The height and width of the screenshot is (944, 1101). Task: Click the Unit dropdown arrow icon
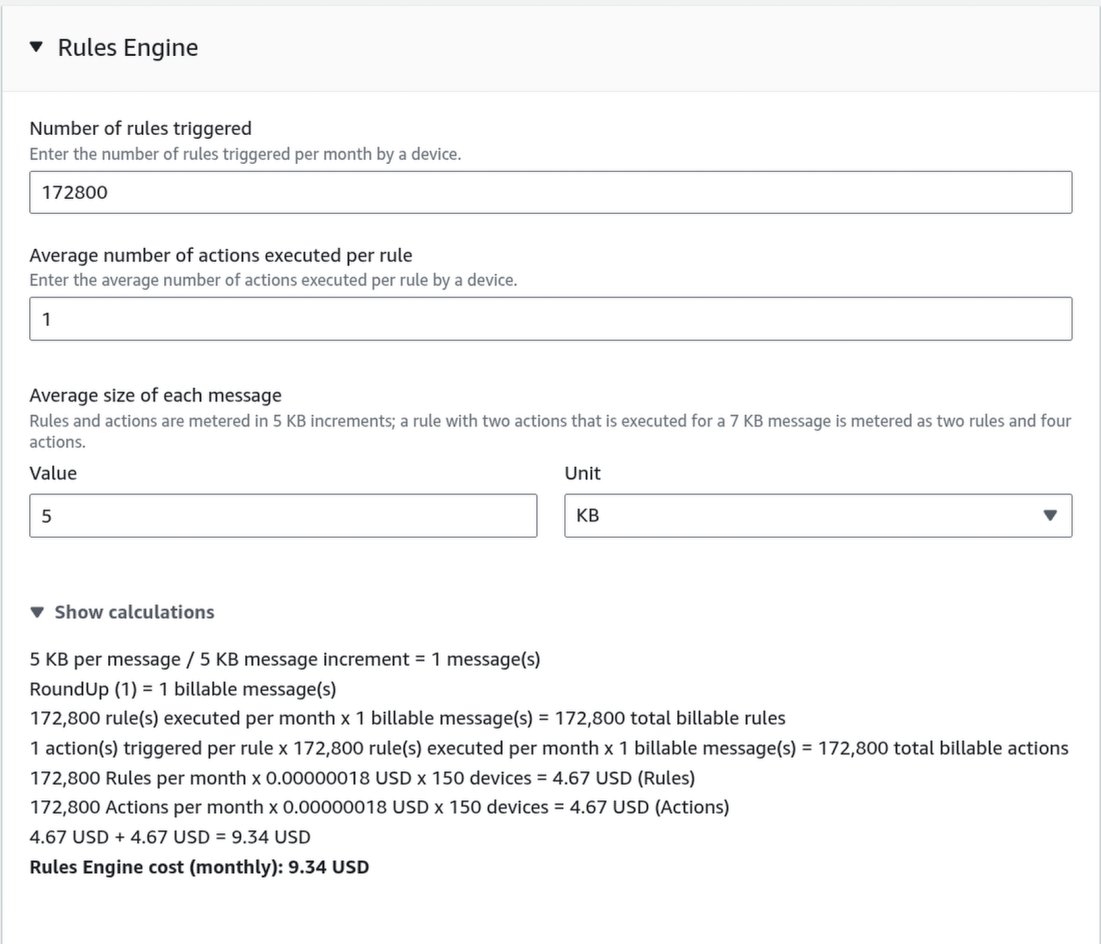point(1049,516)
